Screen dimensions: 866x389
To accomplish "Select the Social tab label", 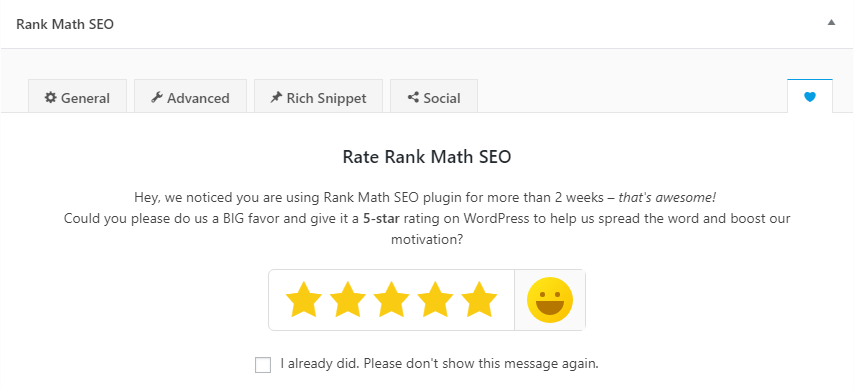I will 442,98.
